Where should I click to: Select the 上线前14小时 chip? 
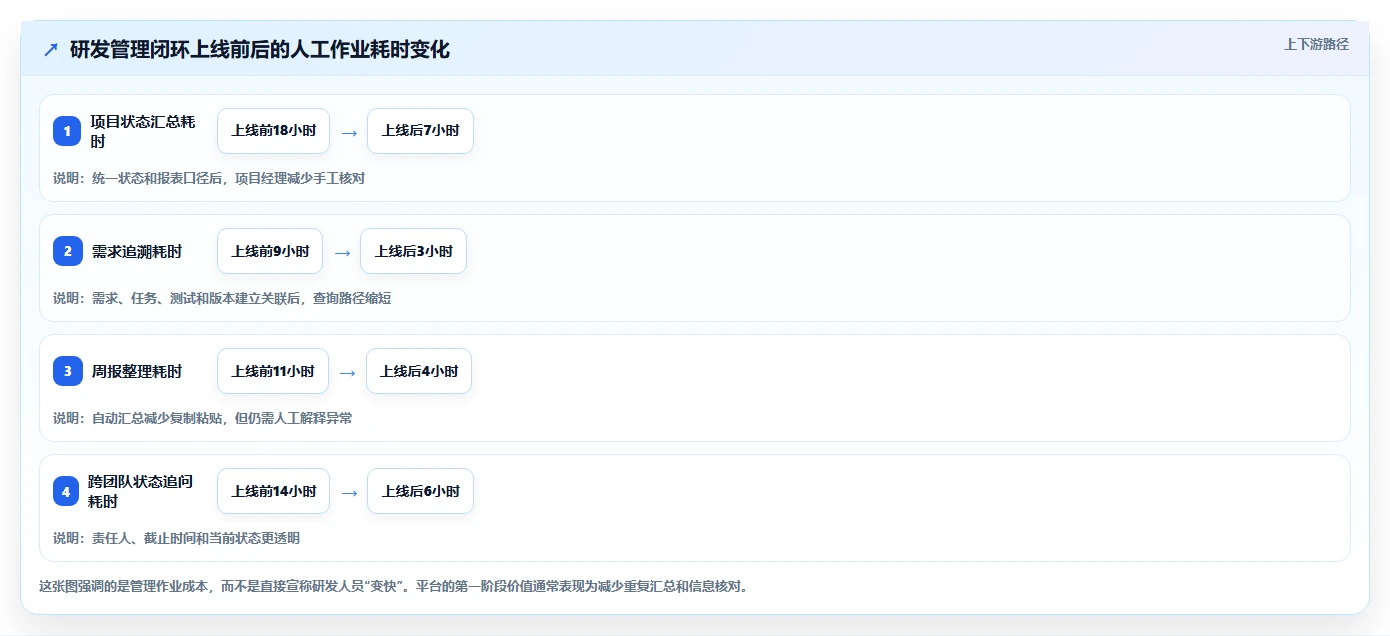(x=273, y=491)
